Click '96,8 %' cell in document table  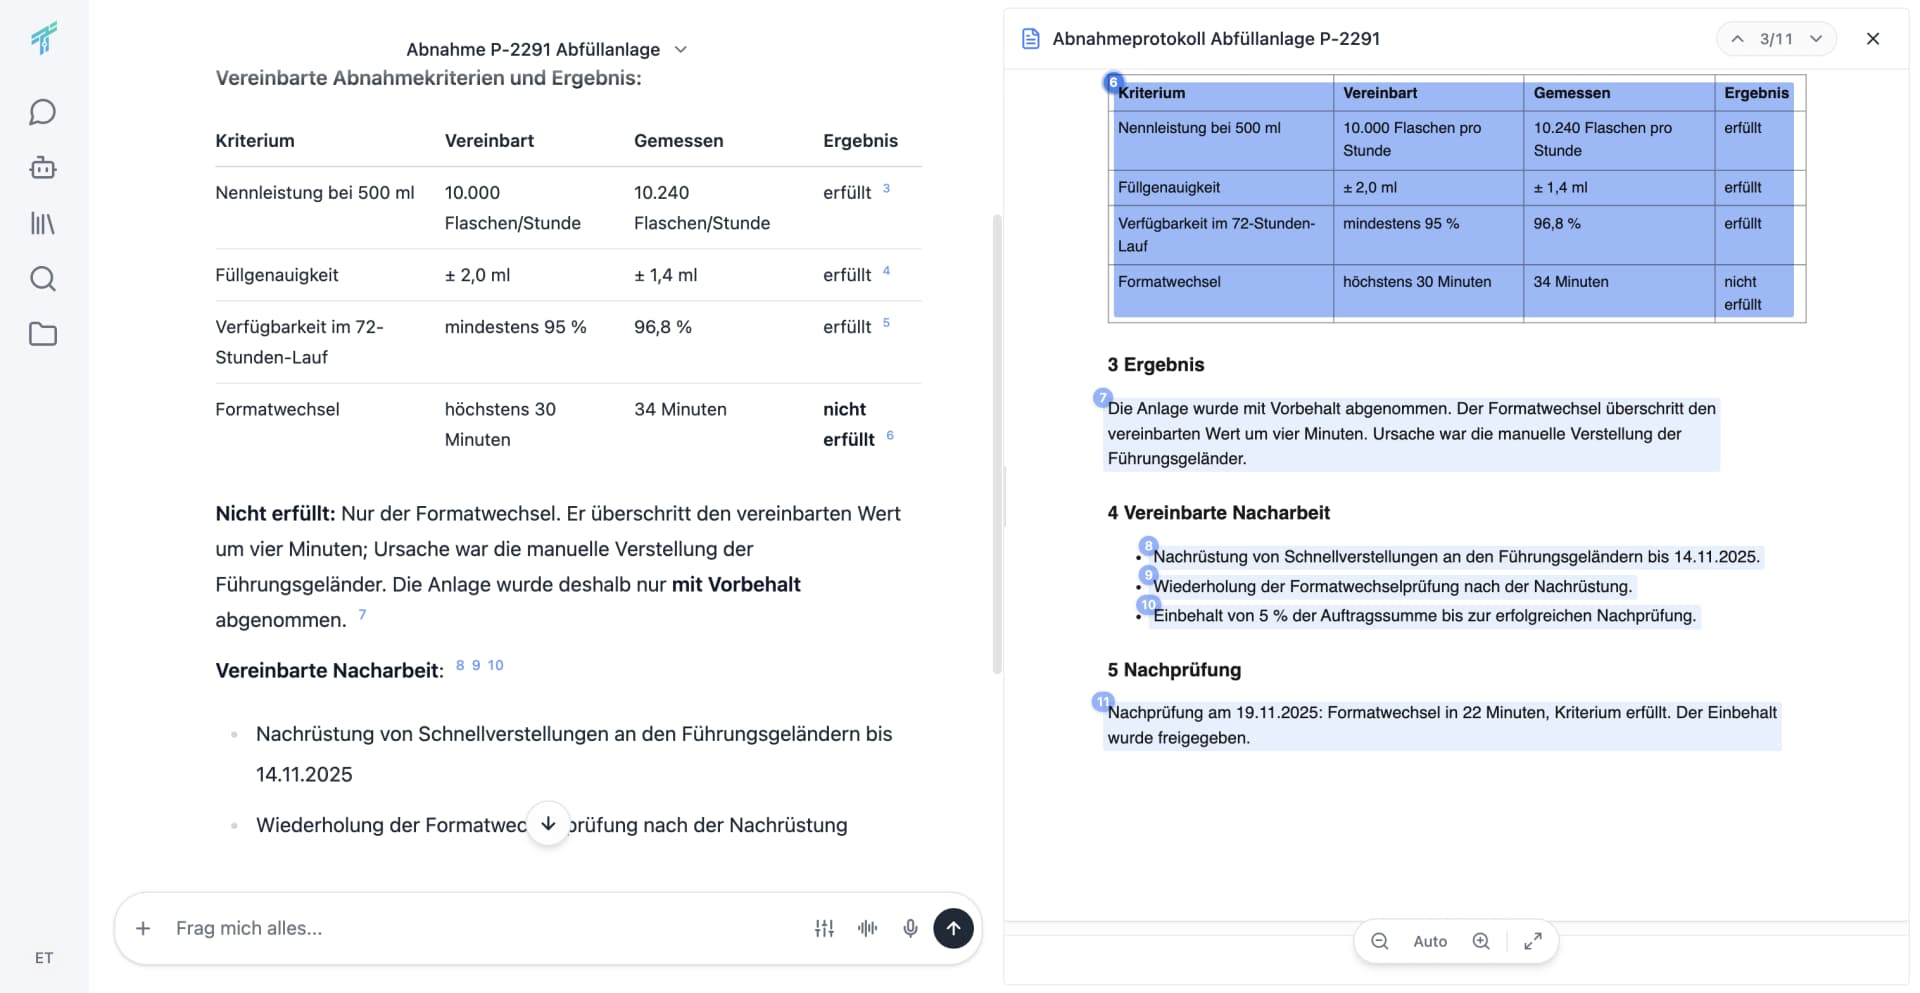1557,223
